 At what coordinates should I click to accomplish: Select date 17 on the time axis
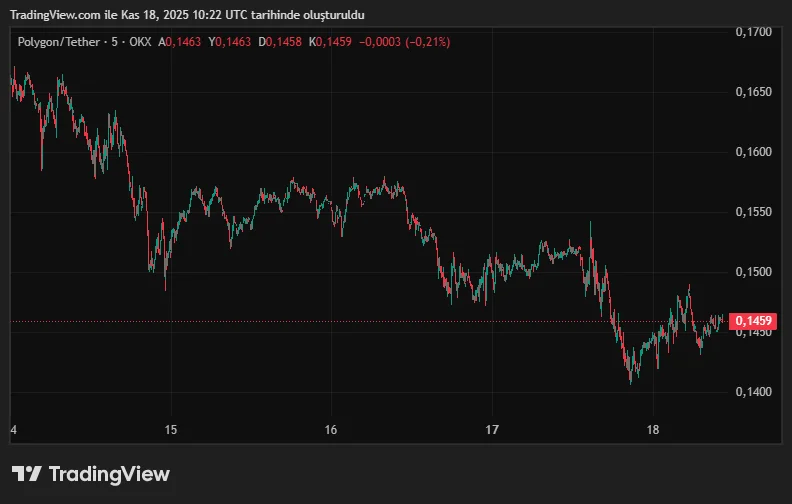(x=491, y=430)
